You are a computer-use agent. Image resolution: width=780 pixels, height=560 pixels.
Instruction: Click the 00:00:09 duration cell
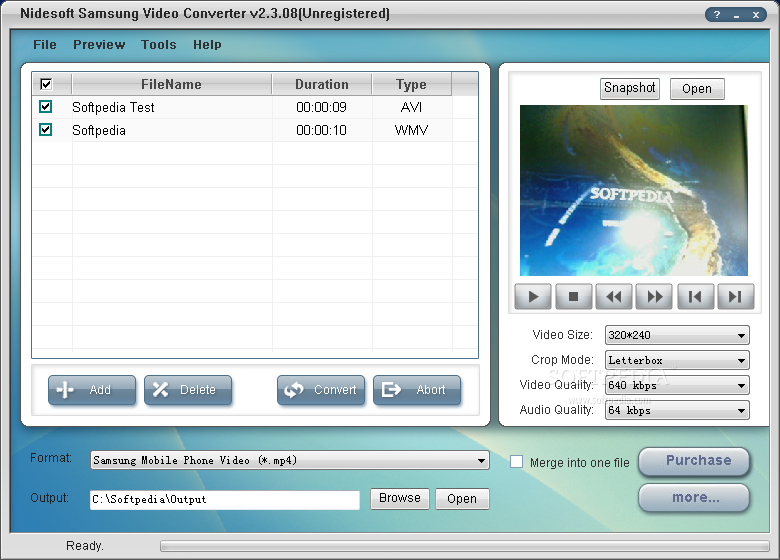point(321,107)
